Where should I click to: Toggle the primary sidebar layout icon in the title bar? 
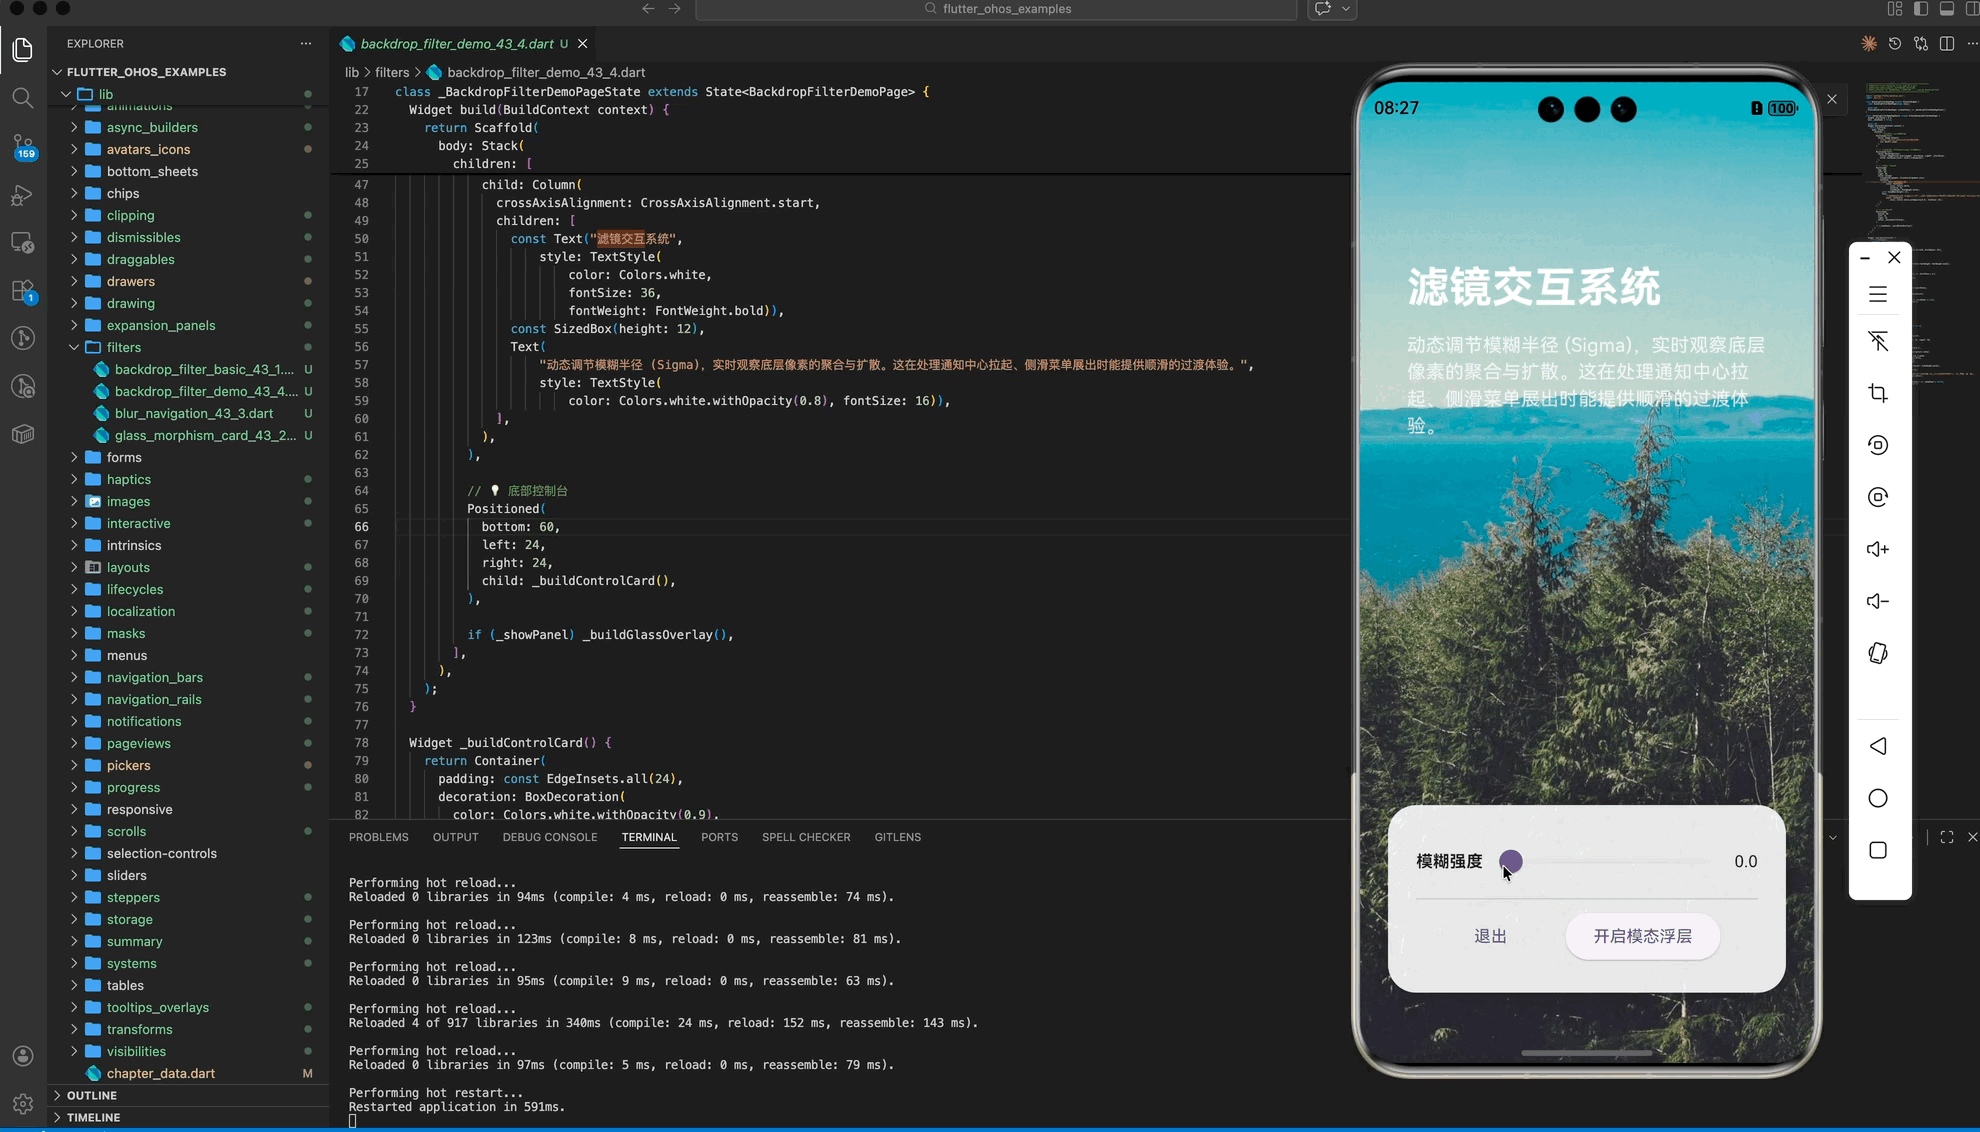1921,9
